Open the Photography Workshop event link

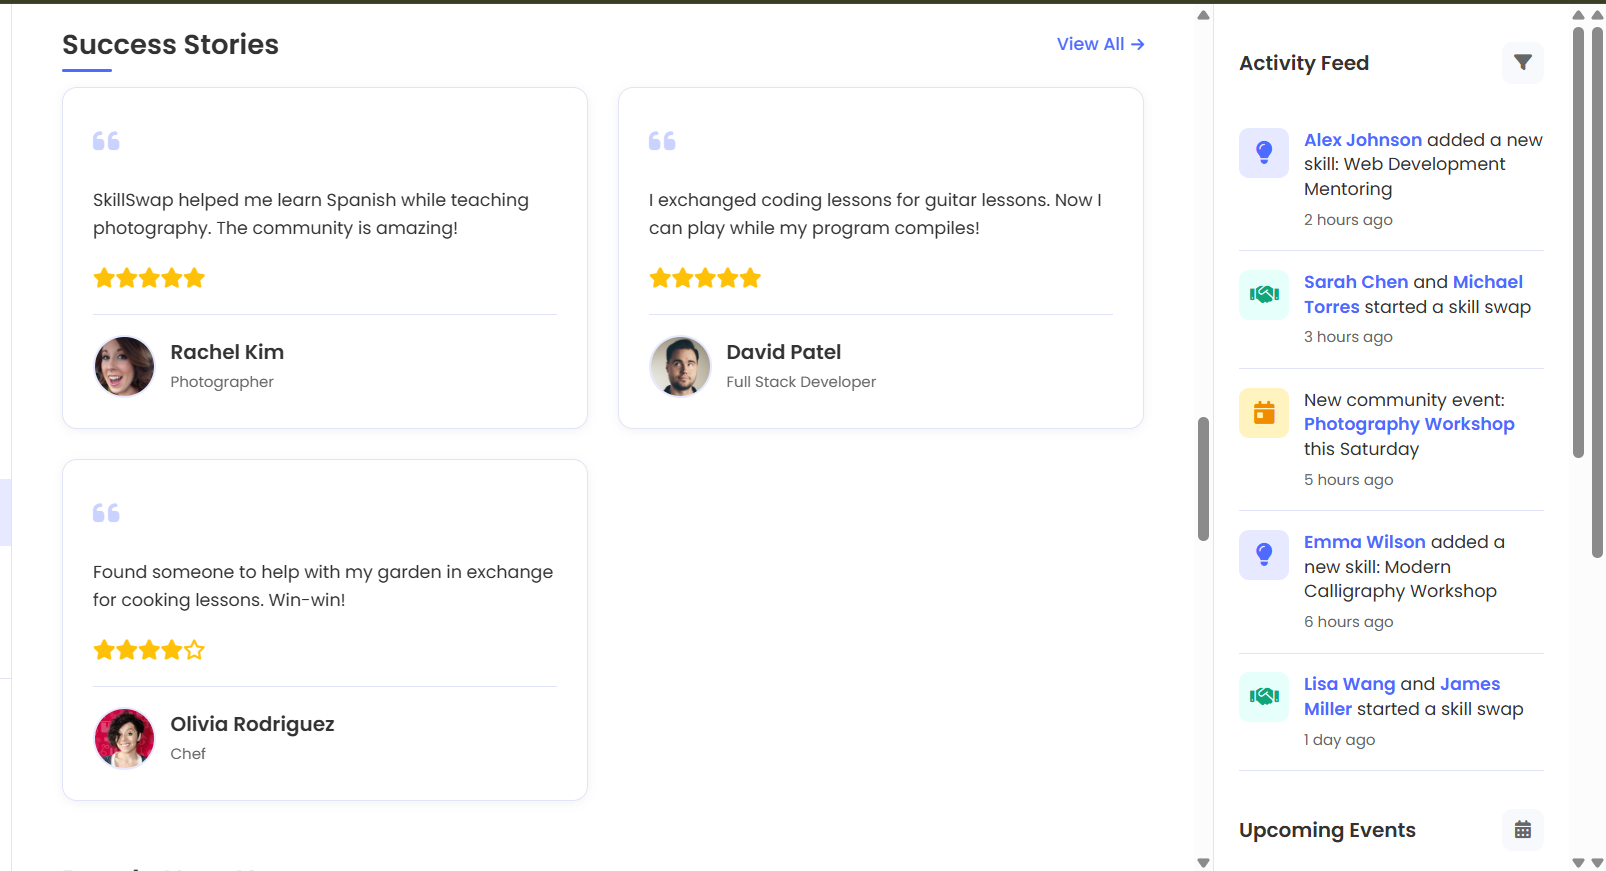pos(1408,424)
